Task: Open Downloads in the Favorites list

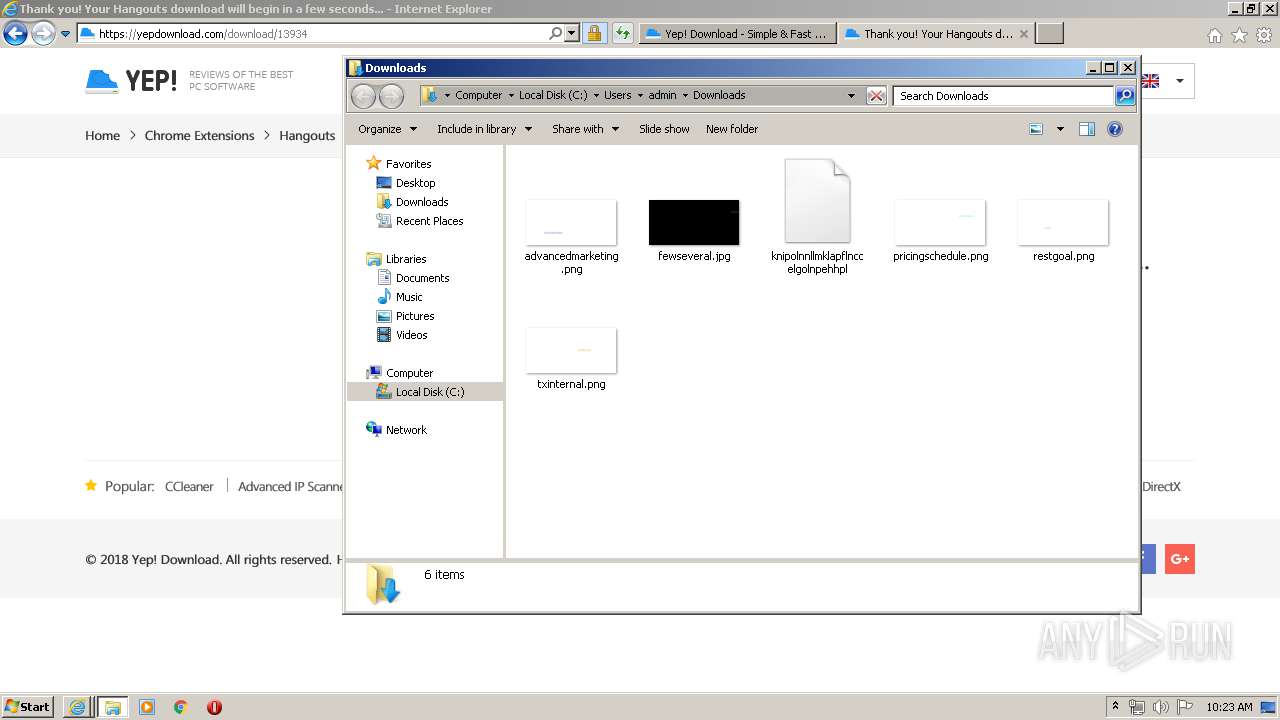Action: 421,202
